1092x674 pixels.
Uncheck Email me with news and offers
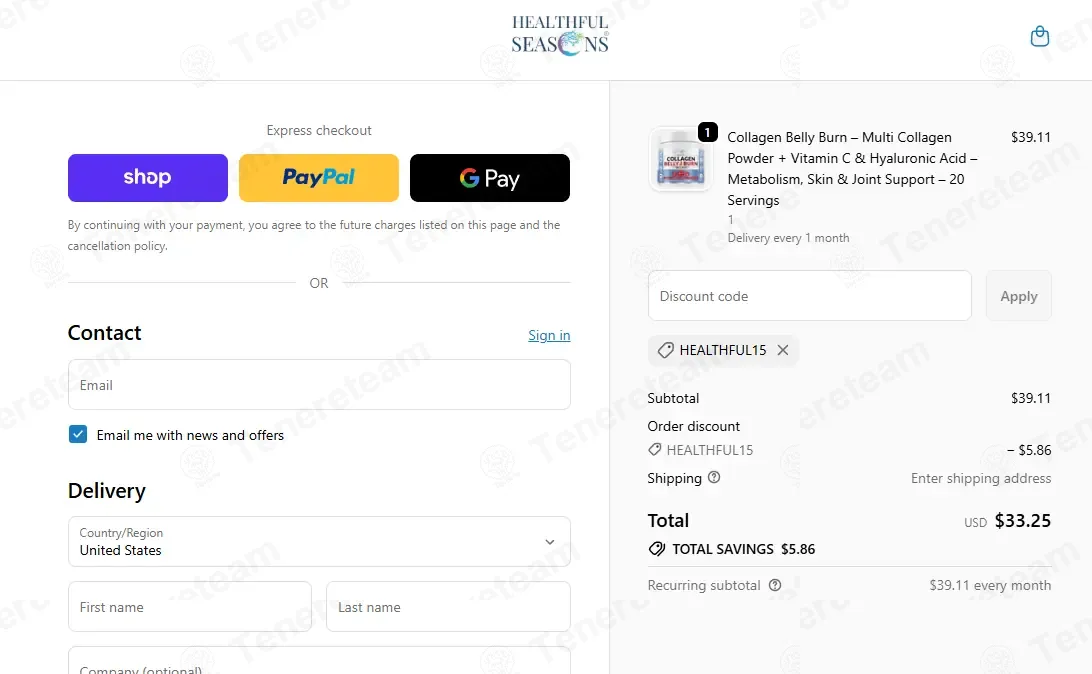[78, 434]
